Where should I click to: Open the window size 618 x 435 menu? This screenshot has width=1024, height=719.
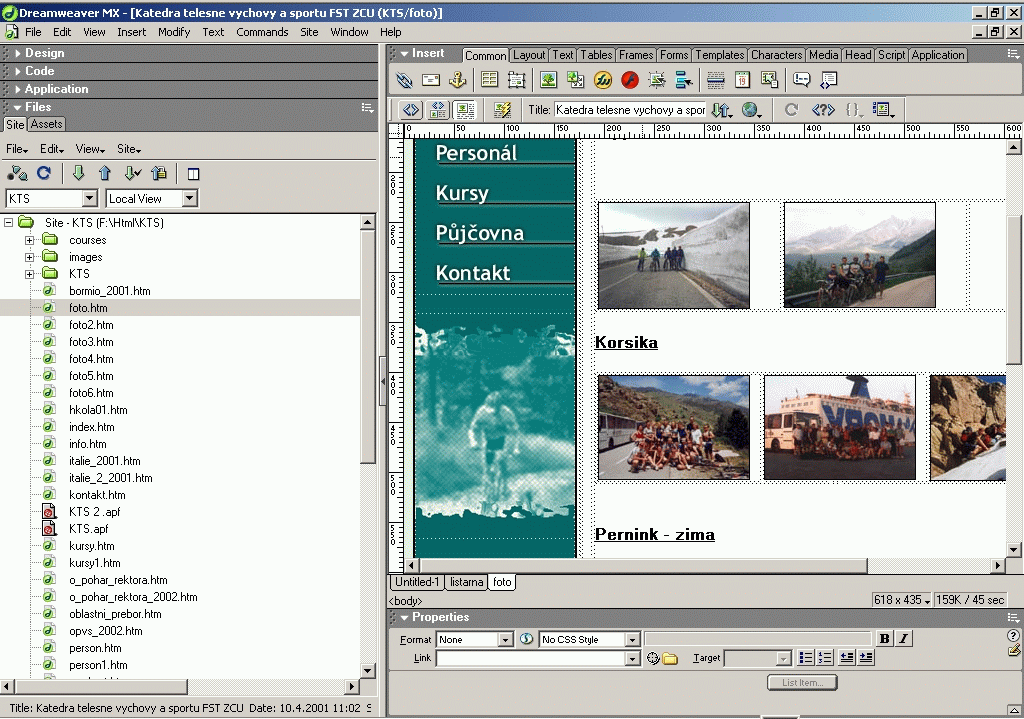click(902, 599)
